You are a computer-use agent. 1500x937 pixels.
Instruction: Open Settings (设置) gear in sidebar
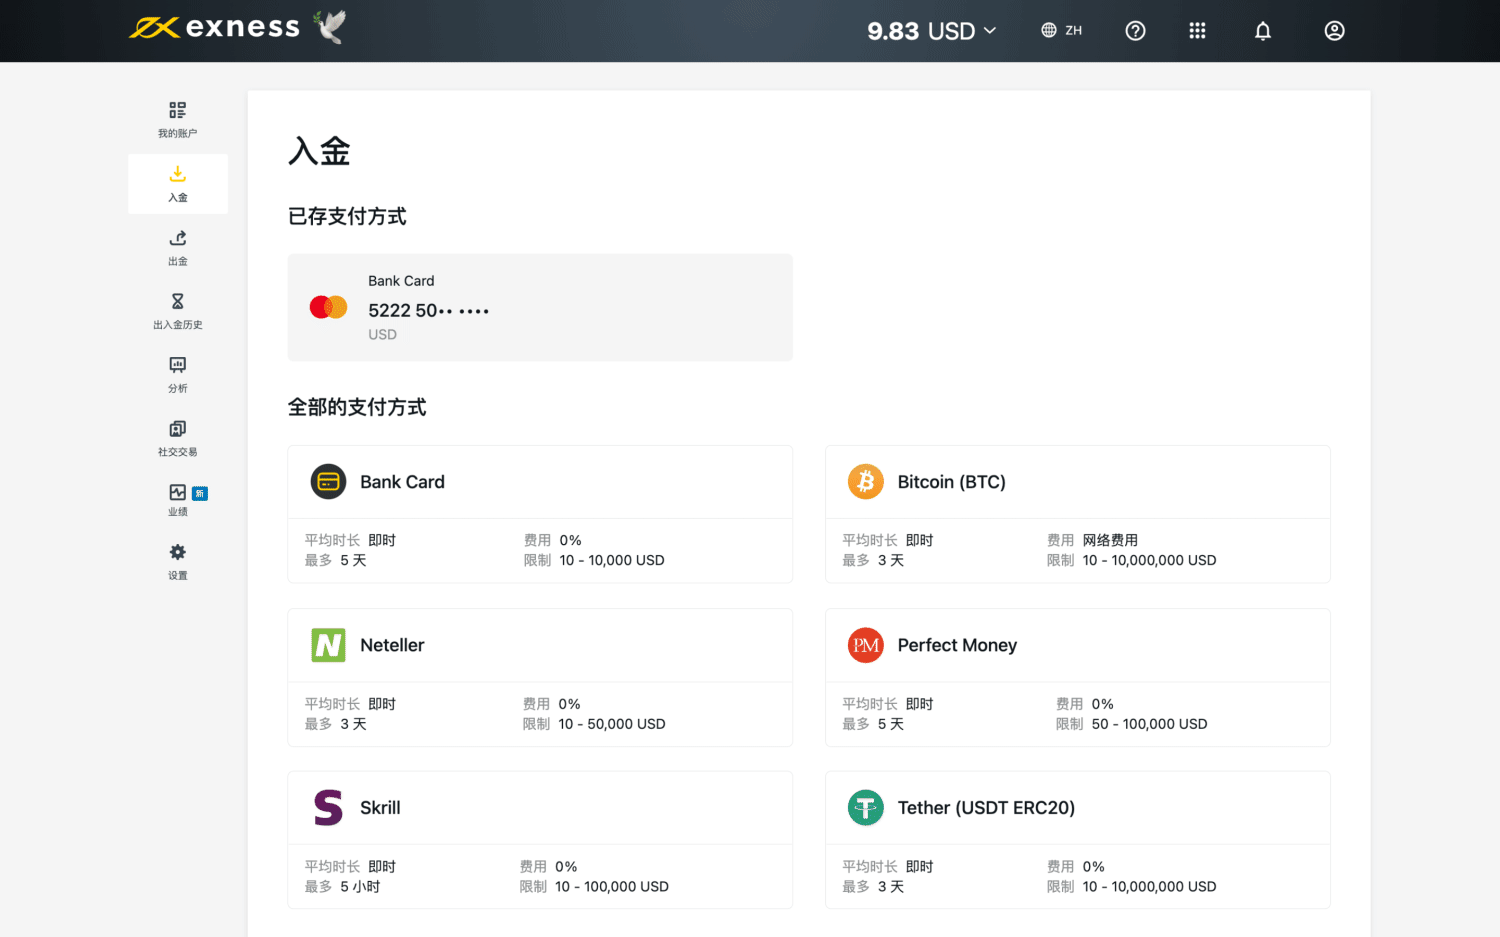177,562
